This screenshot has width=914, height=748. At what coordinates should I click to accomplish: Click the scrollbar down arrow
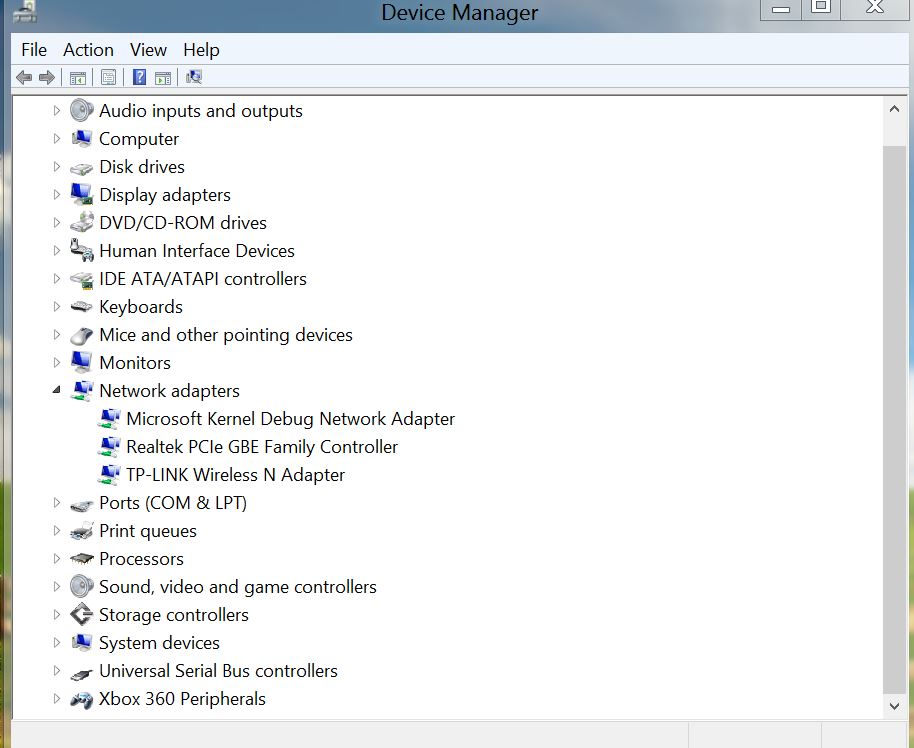point(894,705)
